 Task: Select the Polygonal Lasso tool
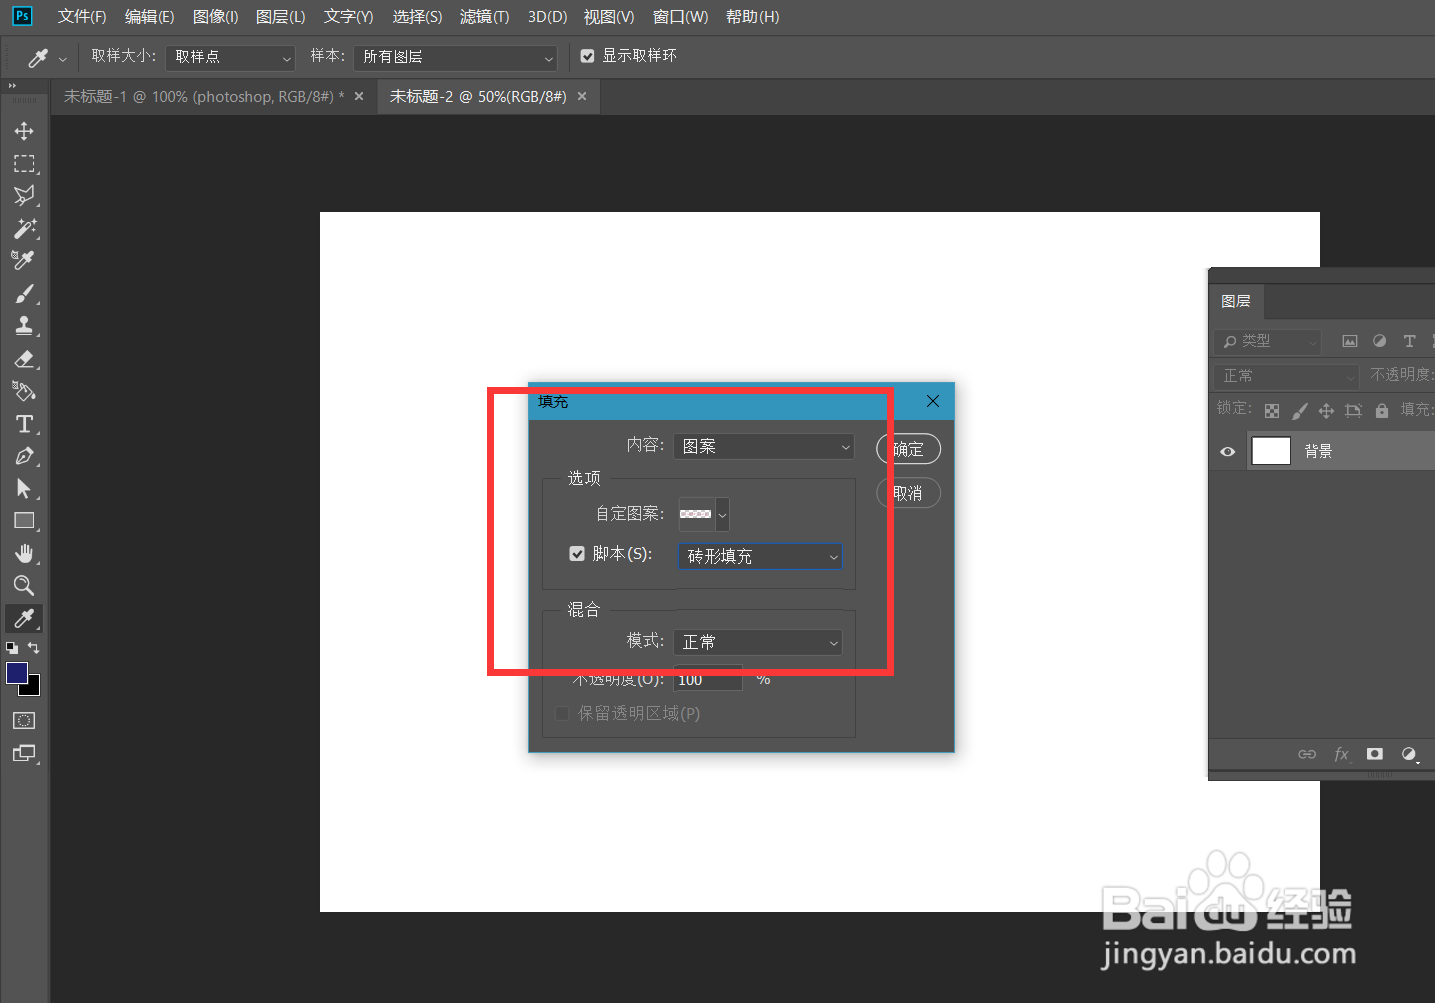[24, 196]
